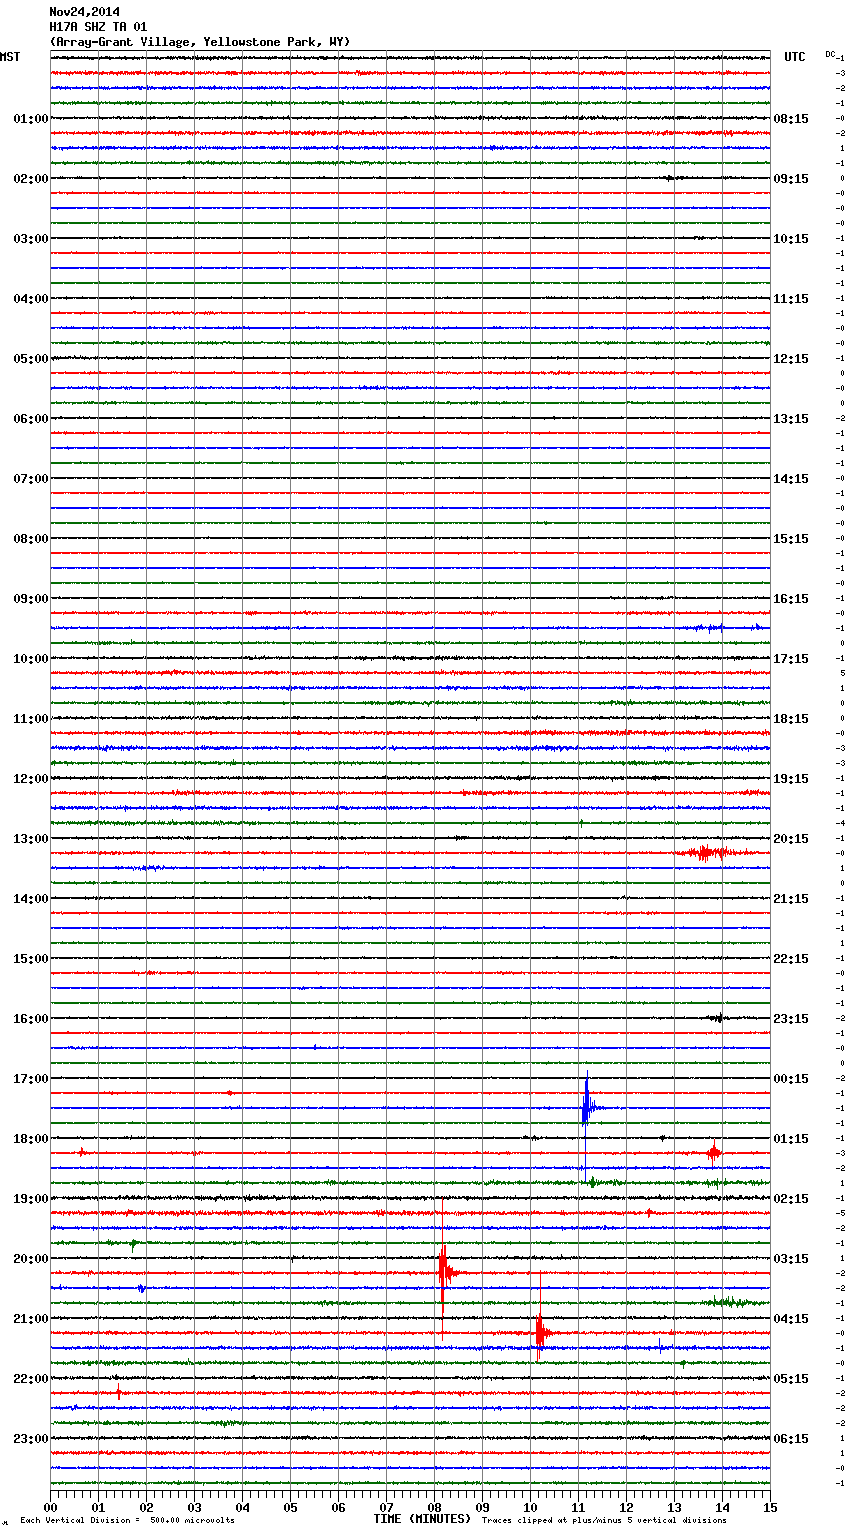The height and width of the screenshot is (1534, 850).
Task: Click the 05:00 MST time label
Action: (30, 359)
